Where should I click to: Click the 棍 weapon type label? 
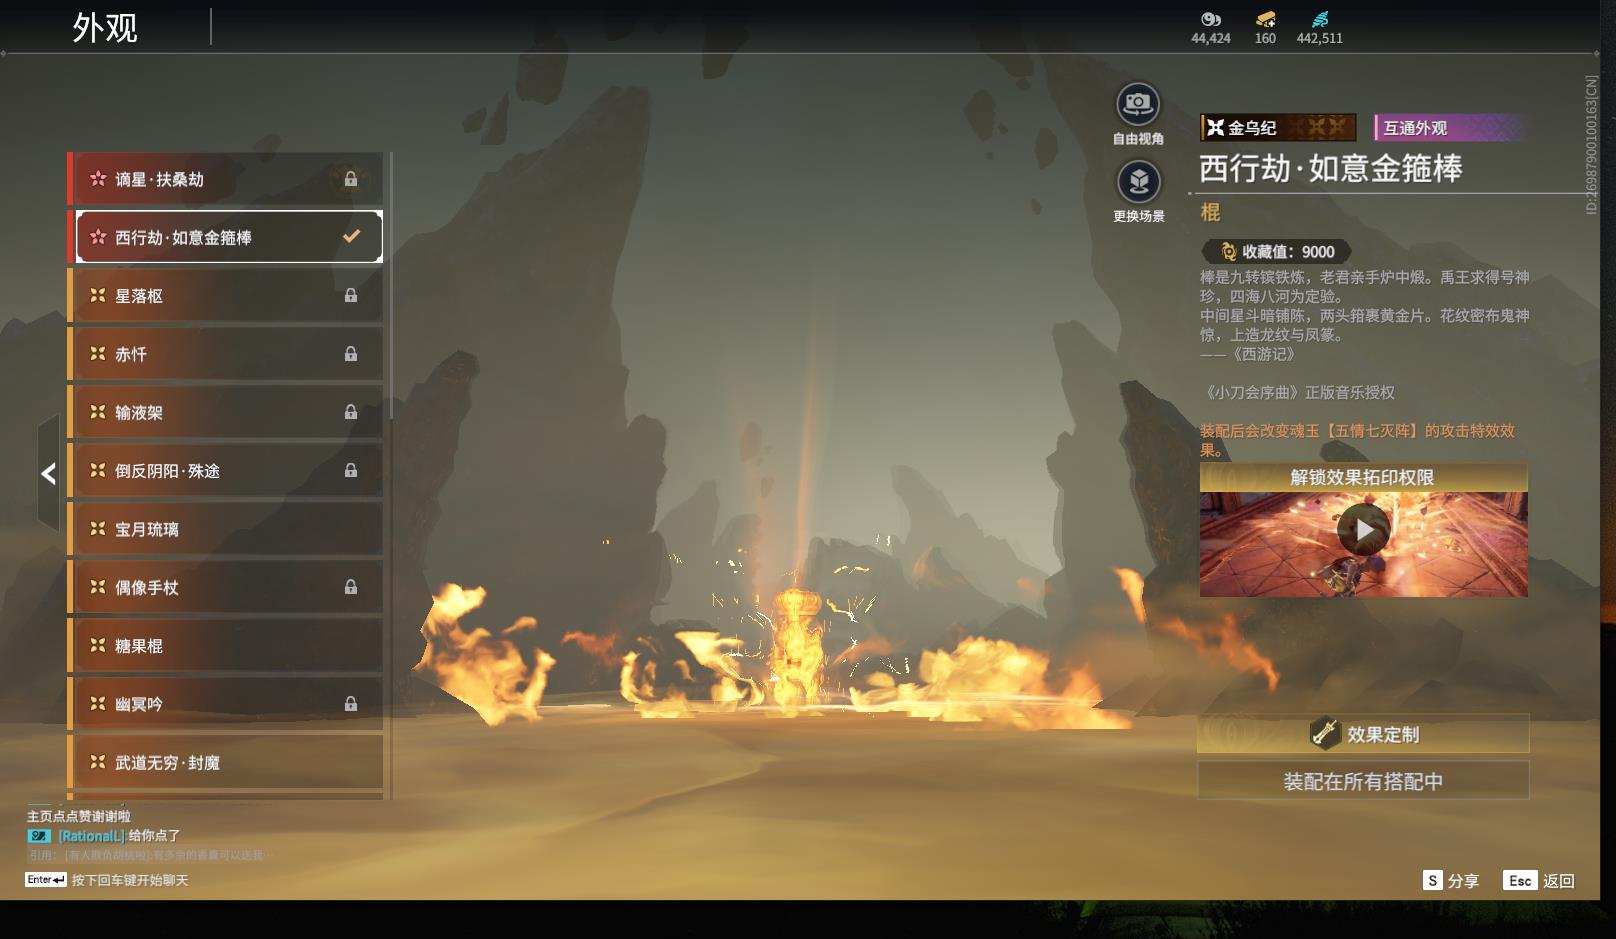click(1210, 212)
